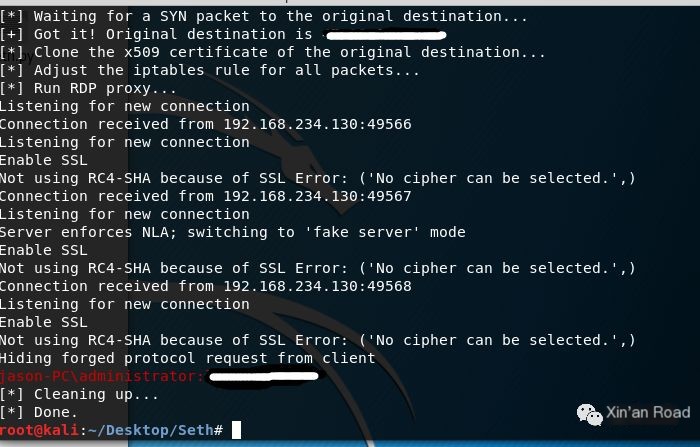Click the 'Clone the x509 certificate' line
Viewport: 700px width, 447px height.
click(x=272, y=52)
